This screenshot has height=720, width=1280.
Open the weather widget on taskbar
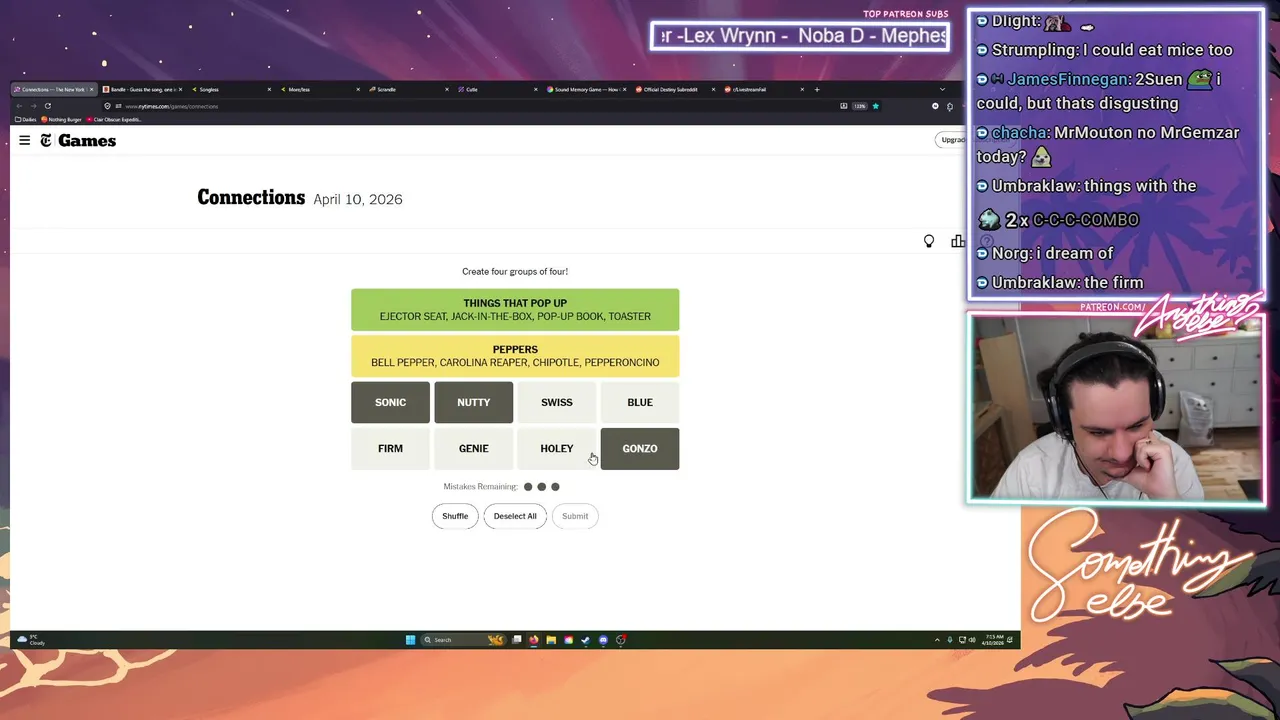[30, 640]
